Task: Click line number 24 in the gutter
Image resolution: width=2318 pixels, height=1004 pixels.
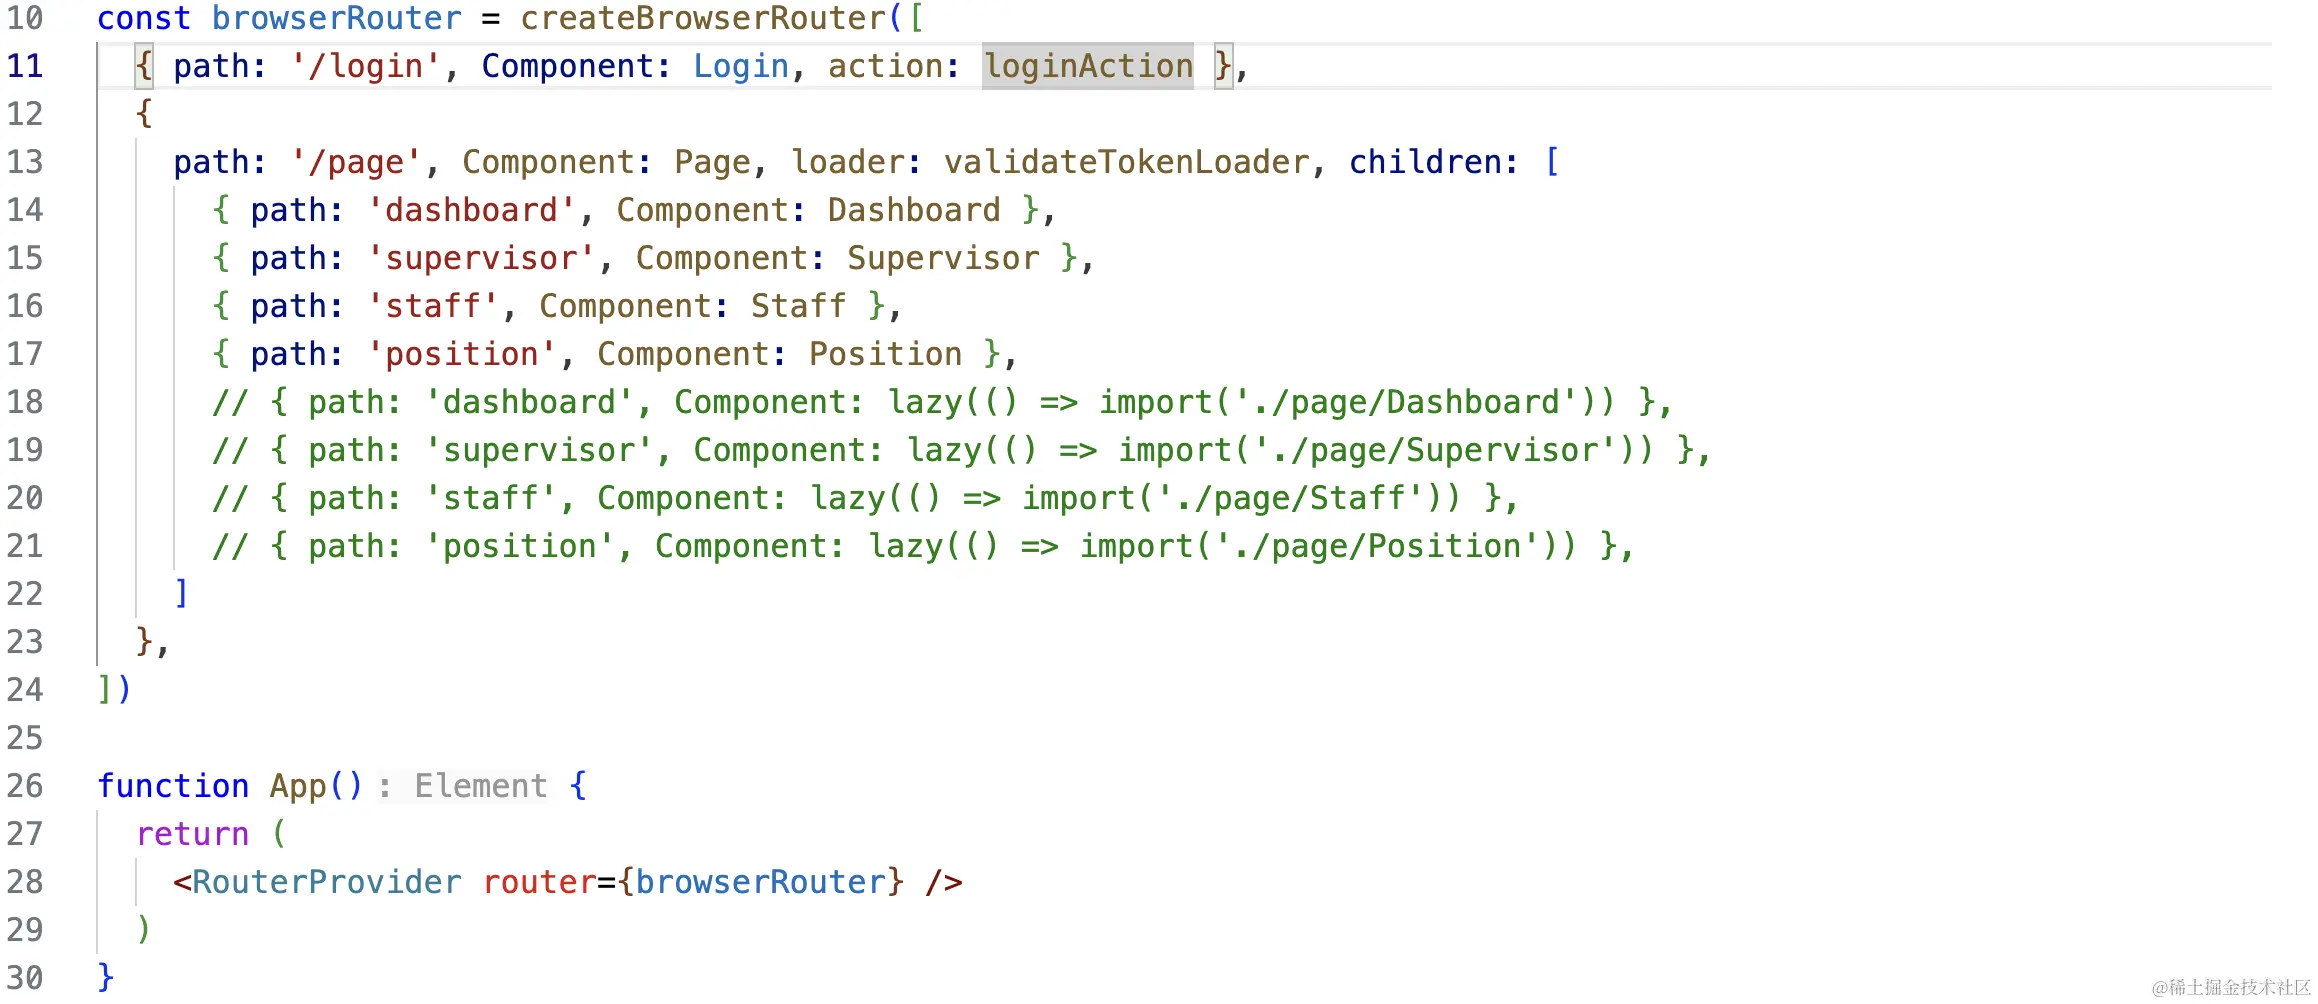Action: coord(25,690)
